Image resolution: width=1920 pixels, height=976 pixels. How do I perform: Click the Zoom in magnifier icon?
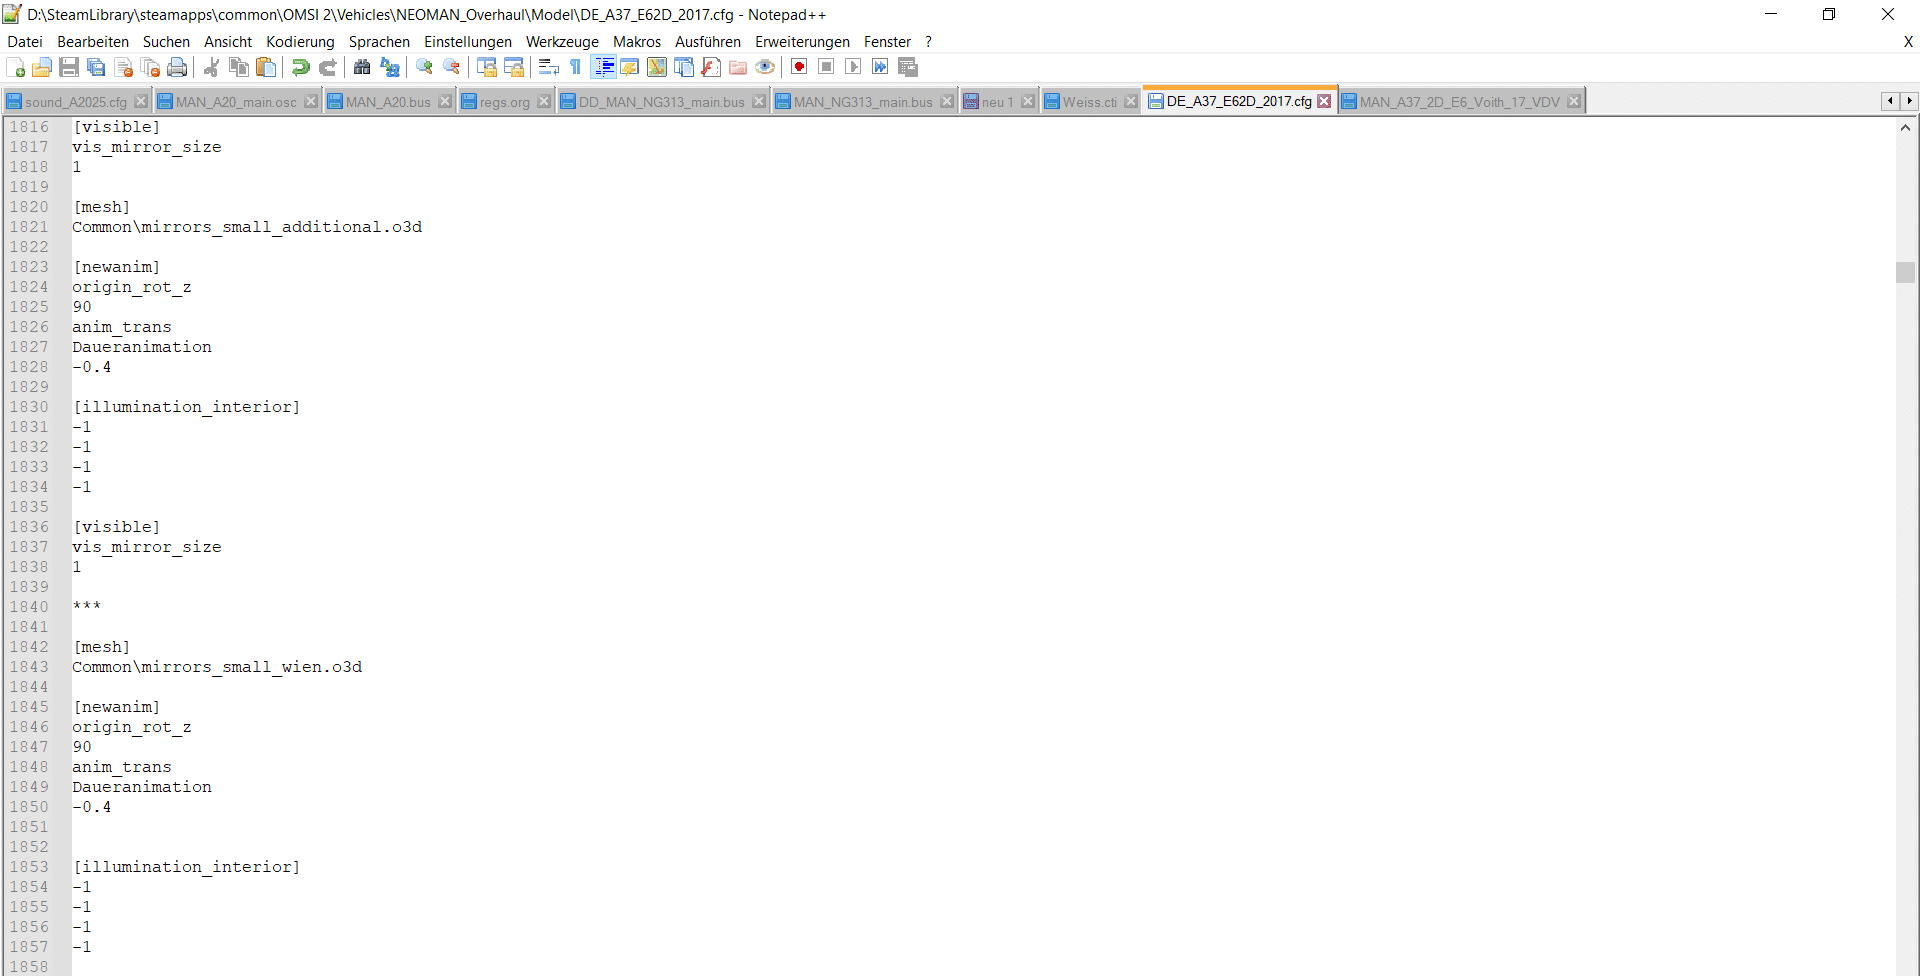[425, 67]
